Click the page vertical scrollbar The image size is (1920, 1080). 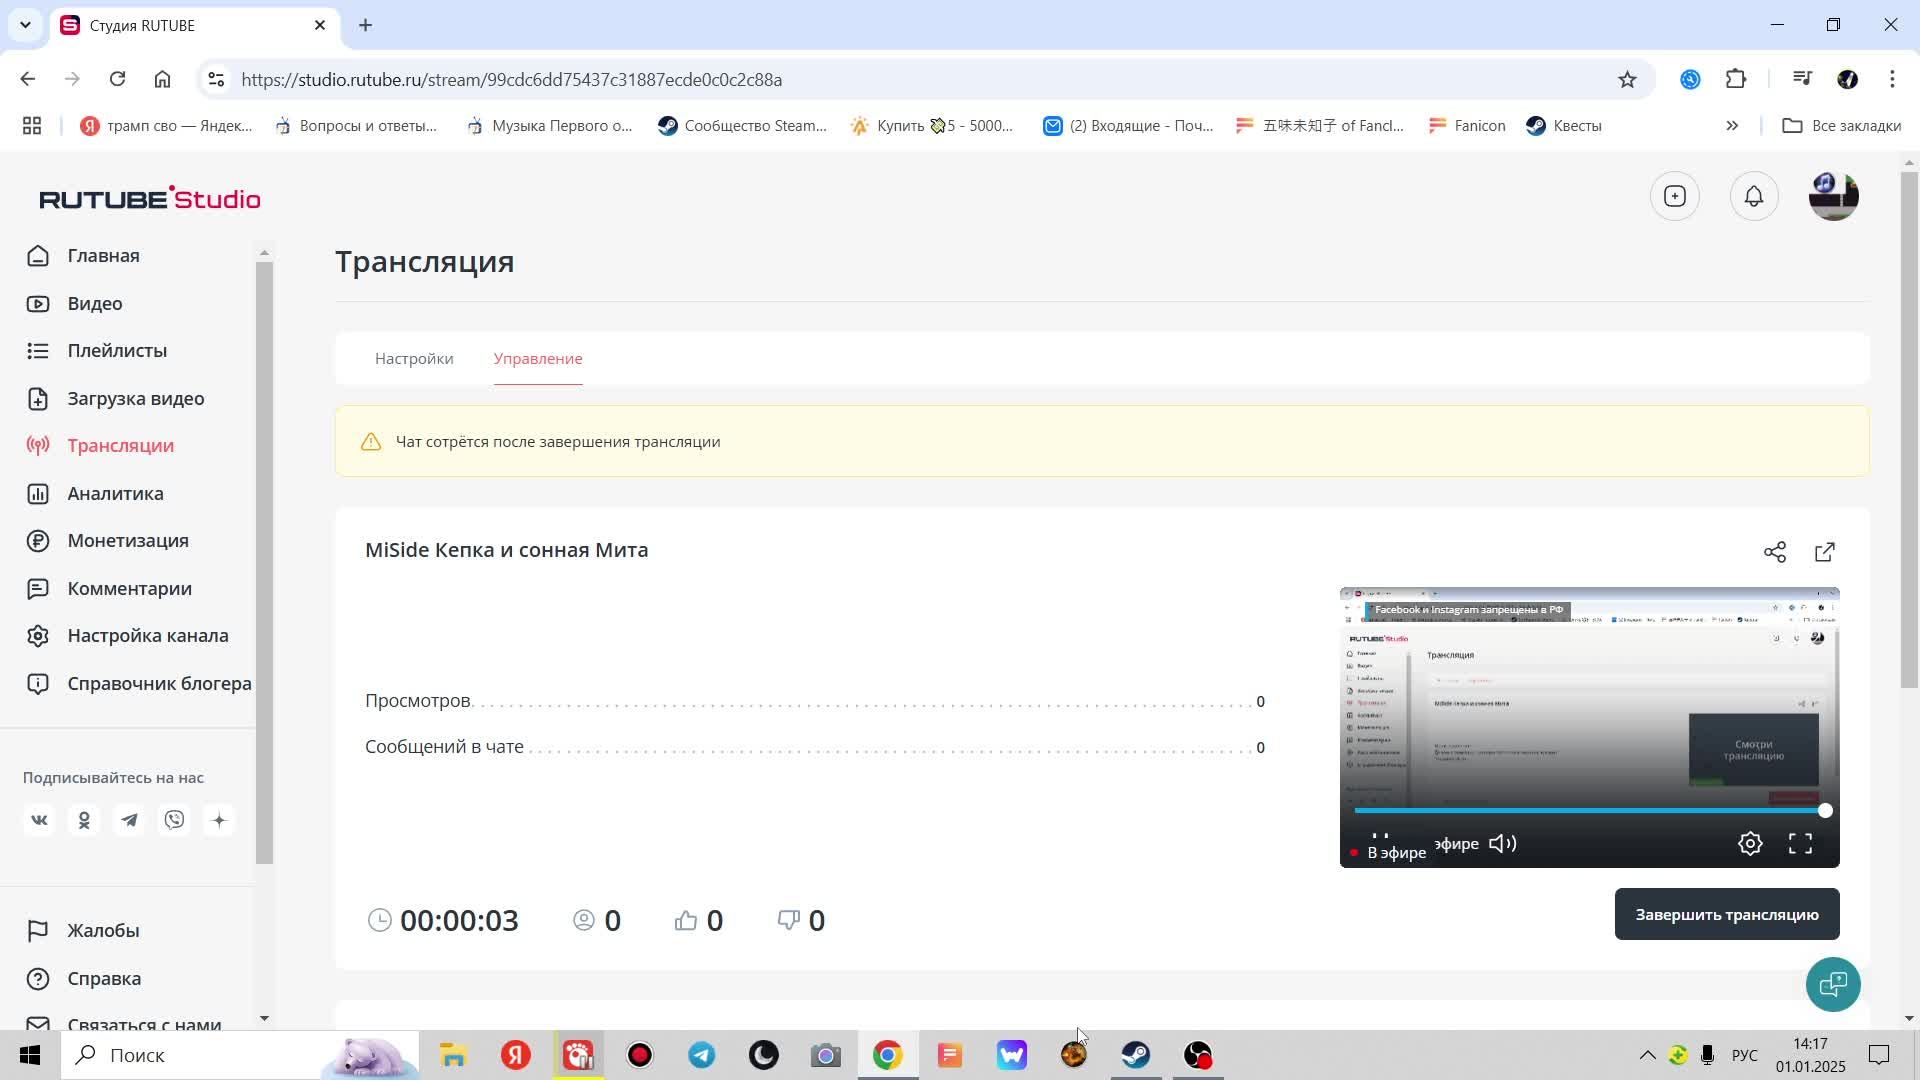coord(1910,430)
